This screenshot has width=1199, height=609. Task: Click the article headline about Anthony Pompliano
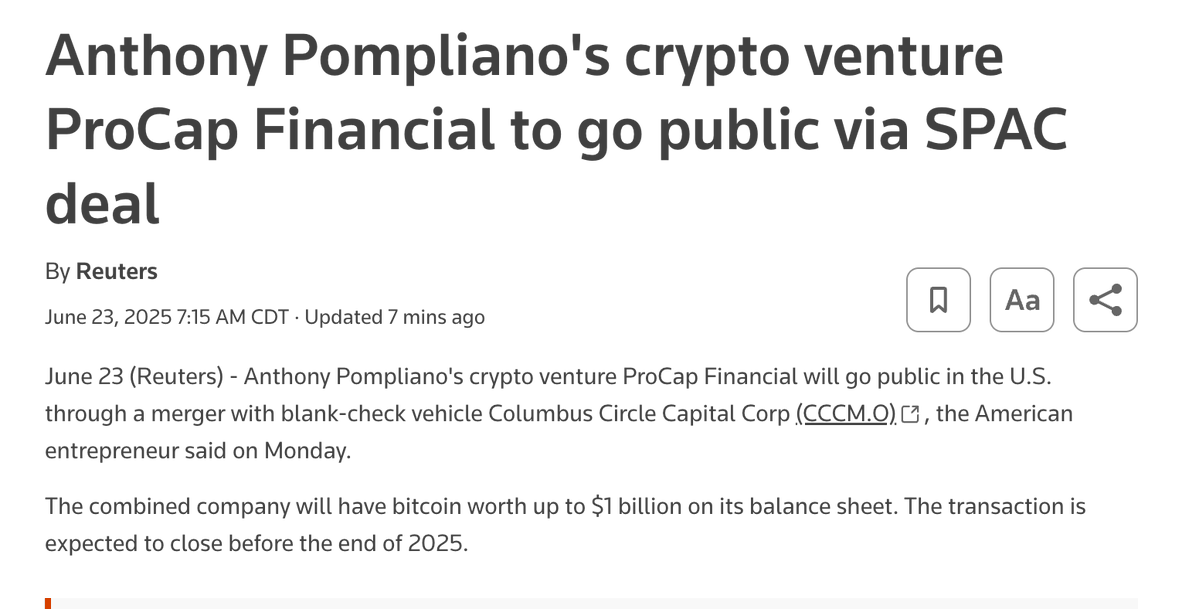(556, 129)
